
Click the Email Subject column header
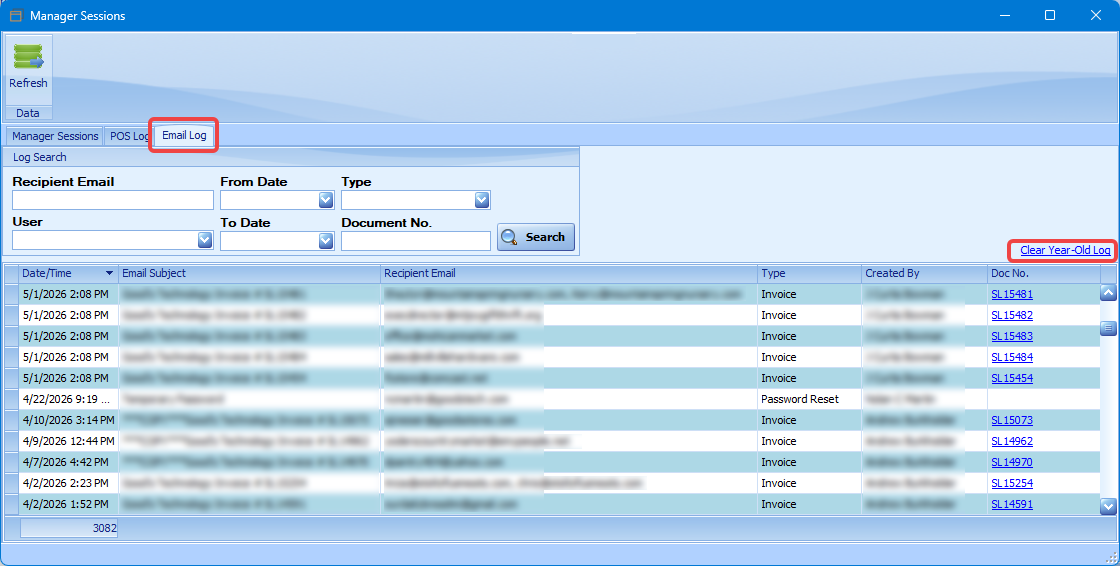click(x=249, y=273)
